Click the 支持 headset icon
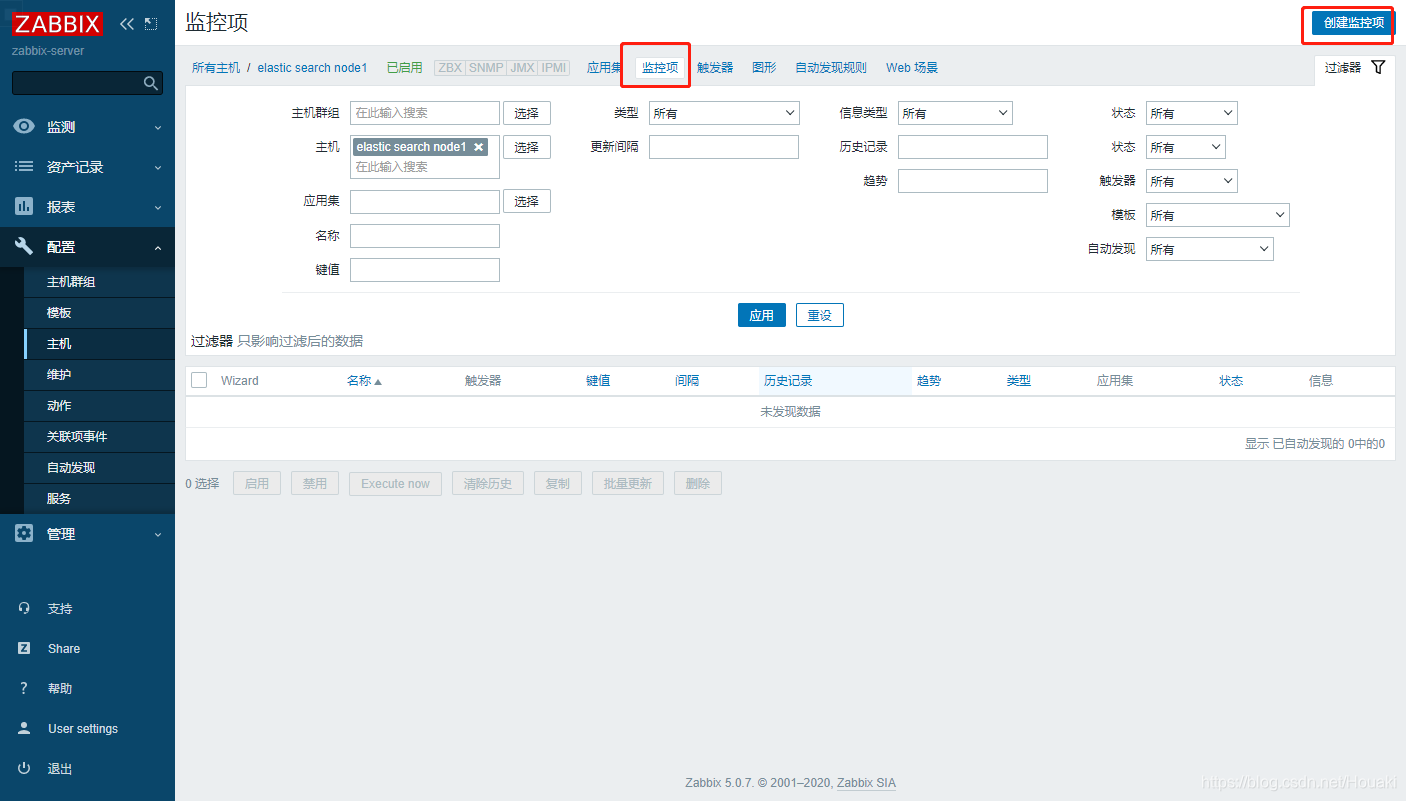Viewport: 1406px width, 801px height. 24,608
